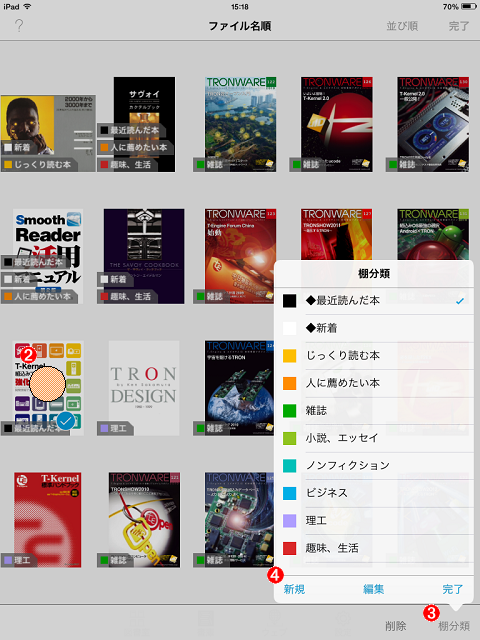Select the TRONWARE Android TRON cover
The width and height of the screenshot is (480, 640).
pyautogui.click(x=433, y=234)
